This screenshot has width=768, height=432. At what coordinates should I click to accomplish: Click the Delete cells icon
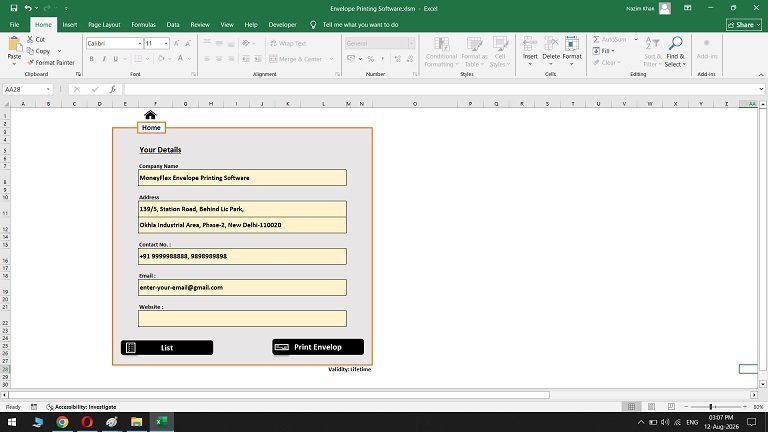(x=551, y=44)
